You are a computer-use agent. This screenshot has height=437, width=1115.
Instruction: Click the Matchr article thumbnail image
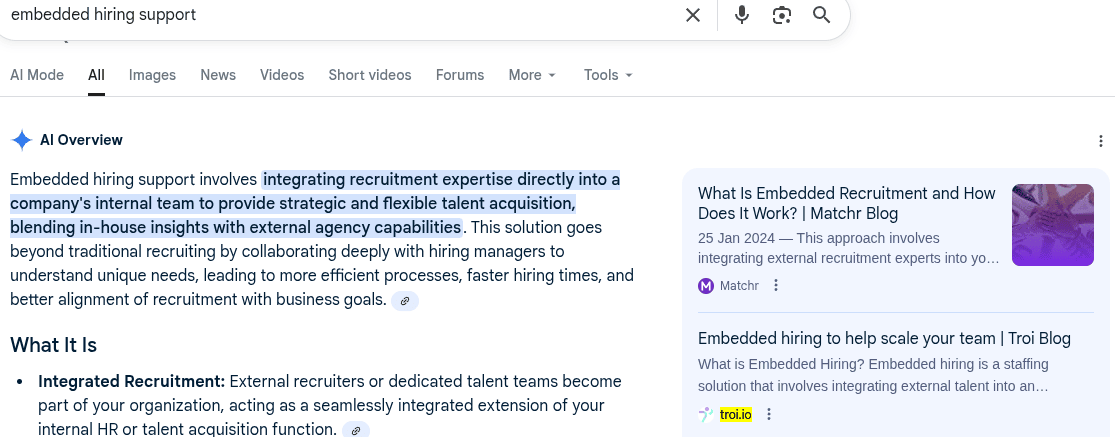point(1052,225)
